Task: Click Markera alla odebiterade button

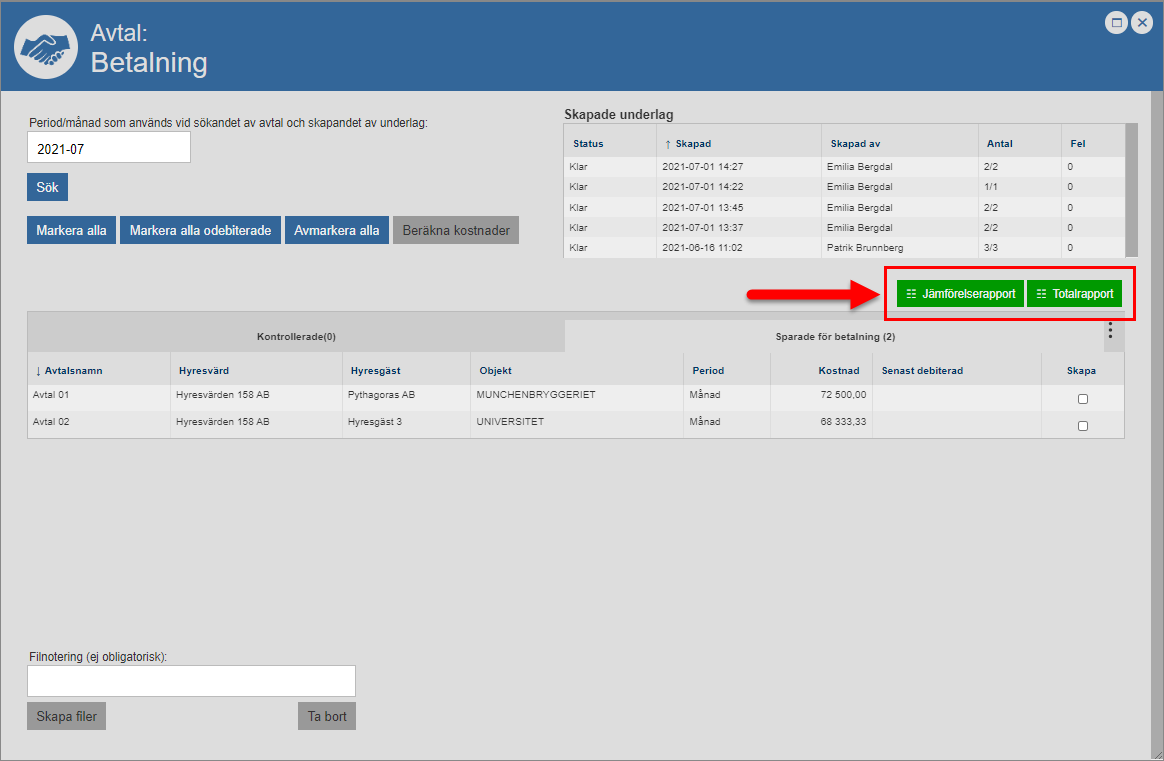Action: click(200, 230)
